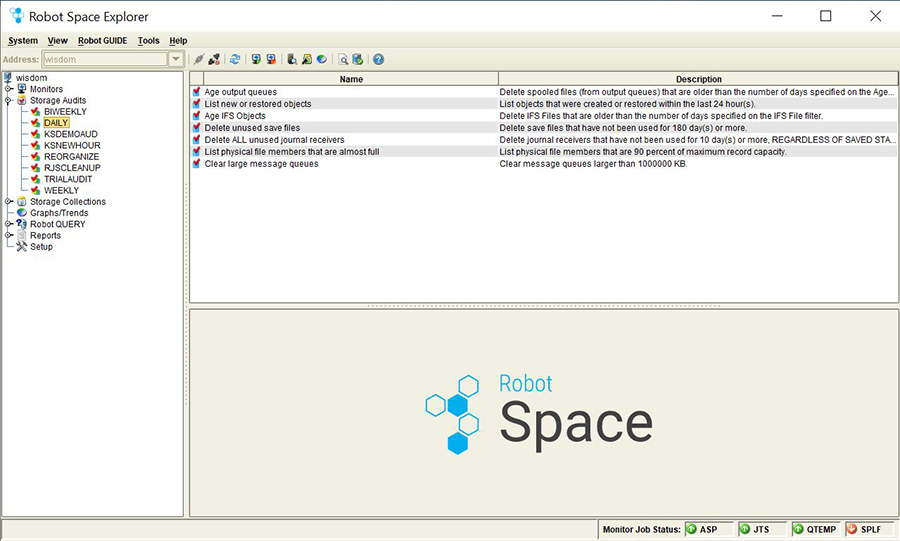Viewport: 900px width, 541px height.
Task: Click the server with magnifier toolbar icon
Action: 292,59
